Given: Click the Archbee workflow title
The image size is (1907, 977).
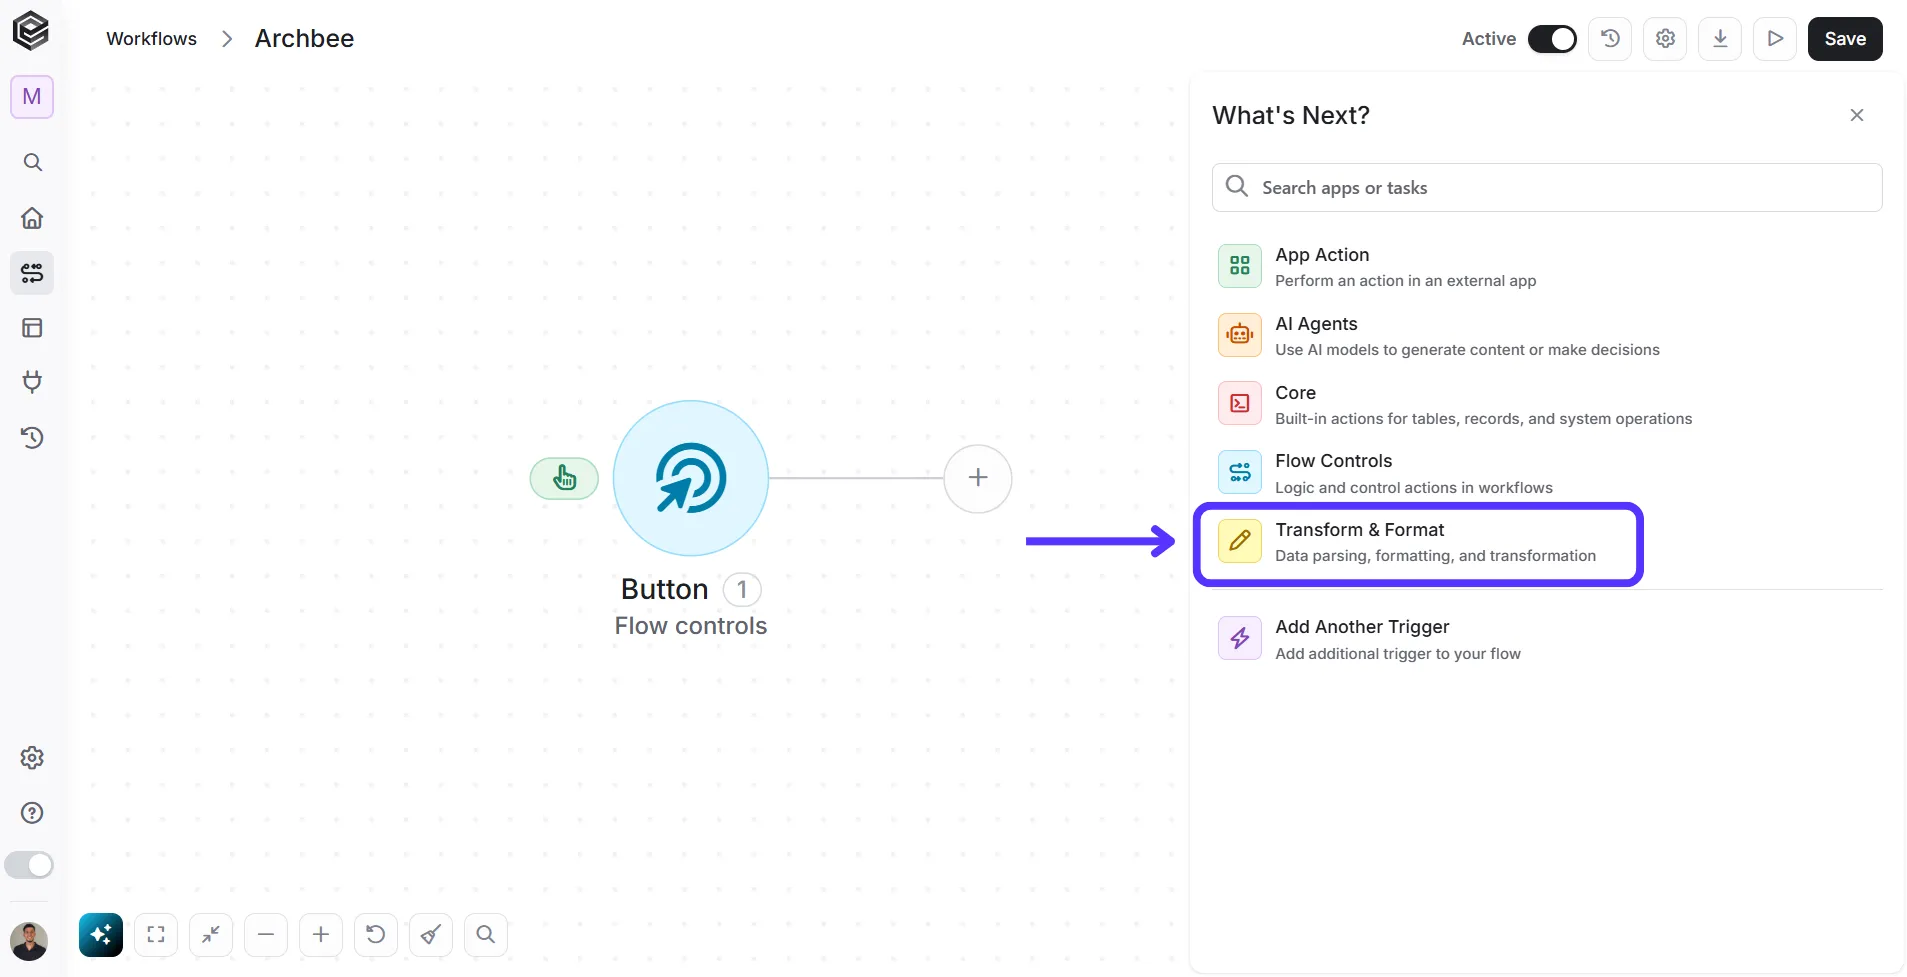Looking at the screenshot, I should coord(304,39).
